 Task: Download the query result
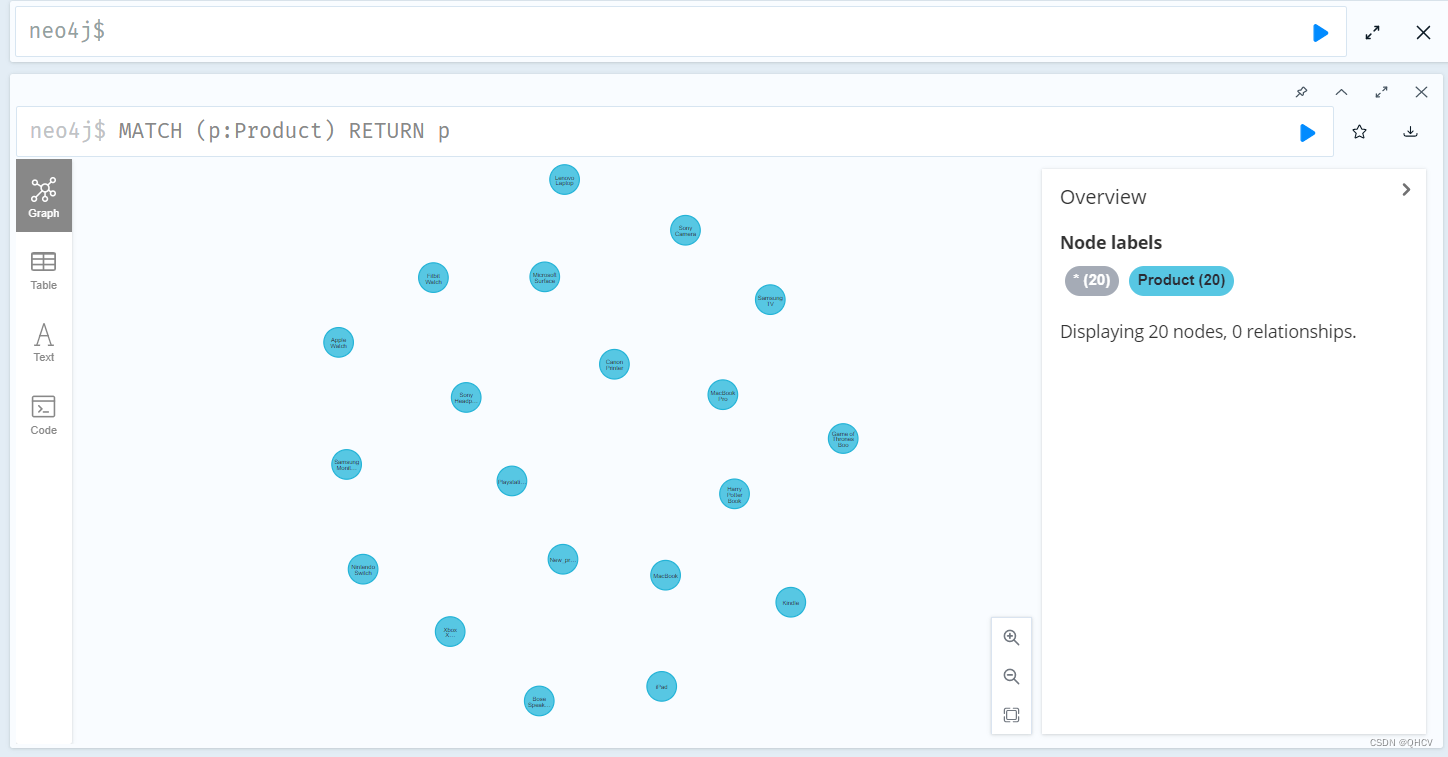coord(1410,132)
